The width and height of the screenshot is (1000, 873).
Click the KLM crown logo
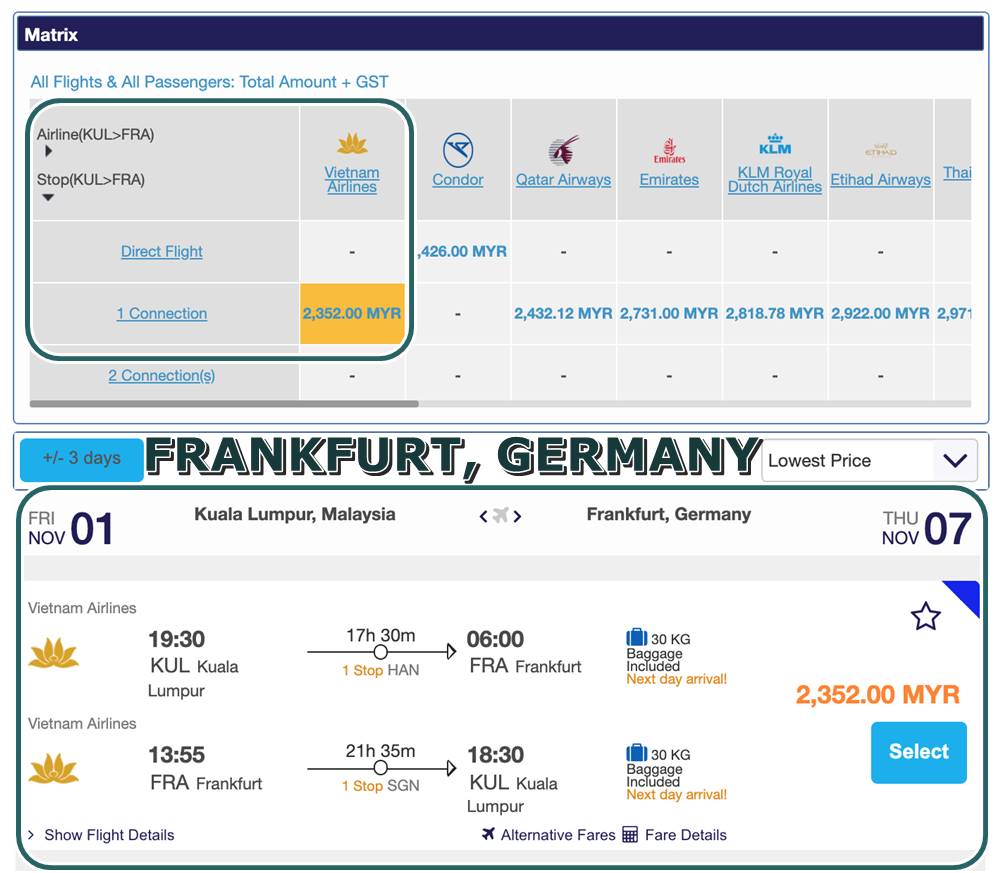pyautogui.click(x=775, y=145)
